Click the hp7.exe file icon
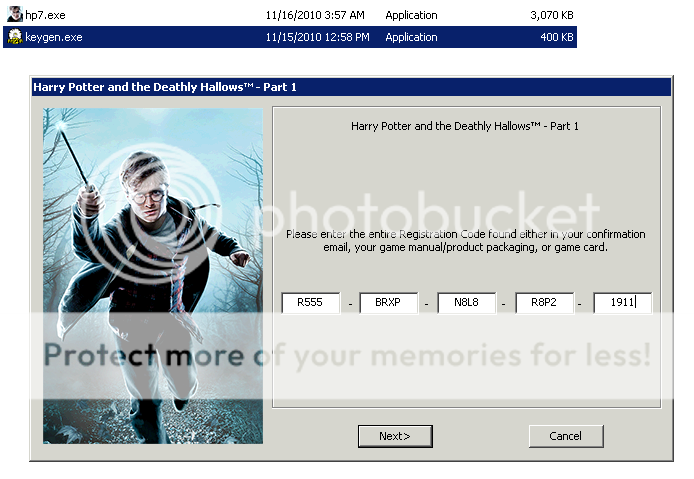 point(15,15)
